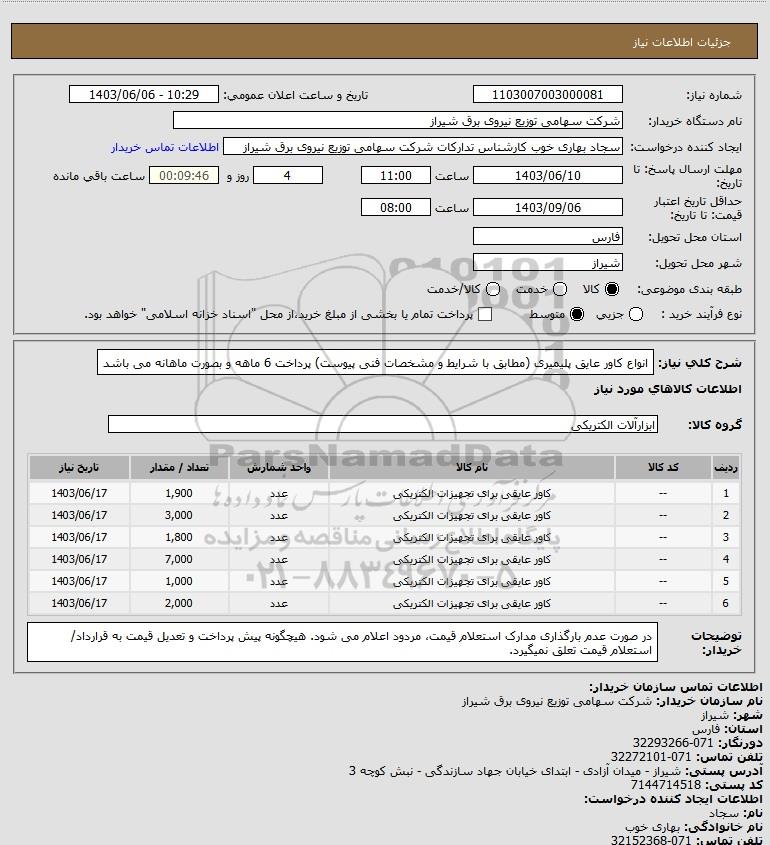
Task: Click the response deadline date 1403/06/10
Action: click(547, 176)
